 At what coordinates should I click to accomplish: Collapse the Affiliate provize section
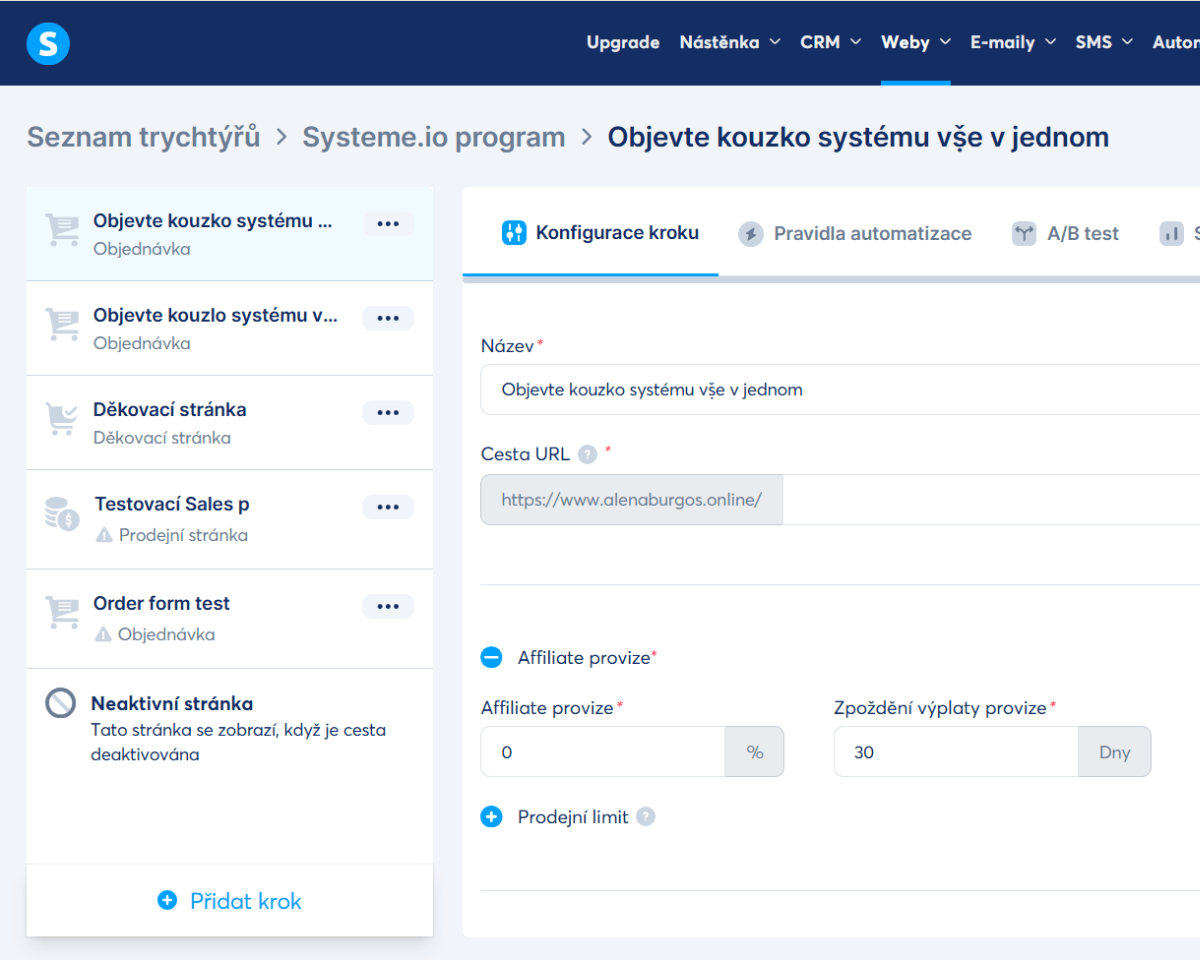[x=491, y=657]
